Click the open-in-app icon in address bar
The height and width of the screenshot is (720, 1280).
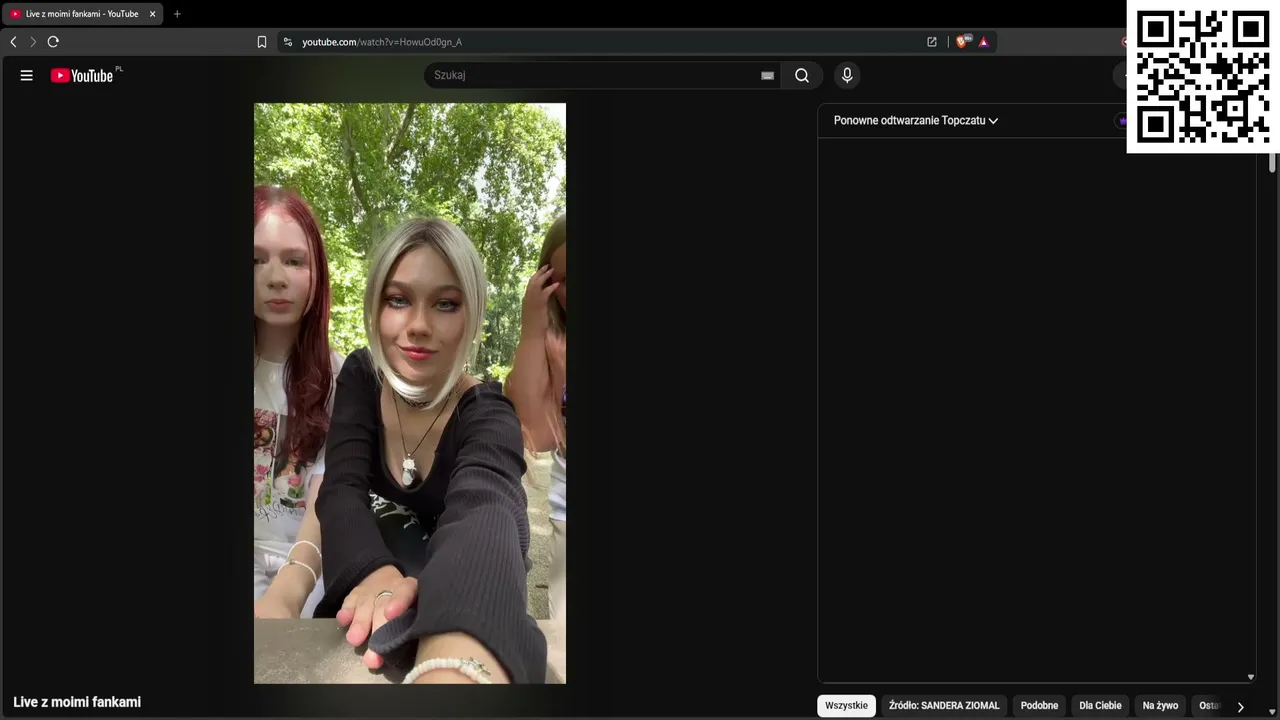[932, 42]
